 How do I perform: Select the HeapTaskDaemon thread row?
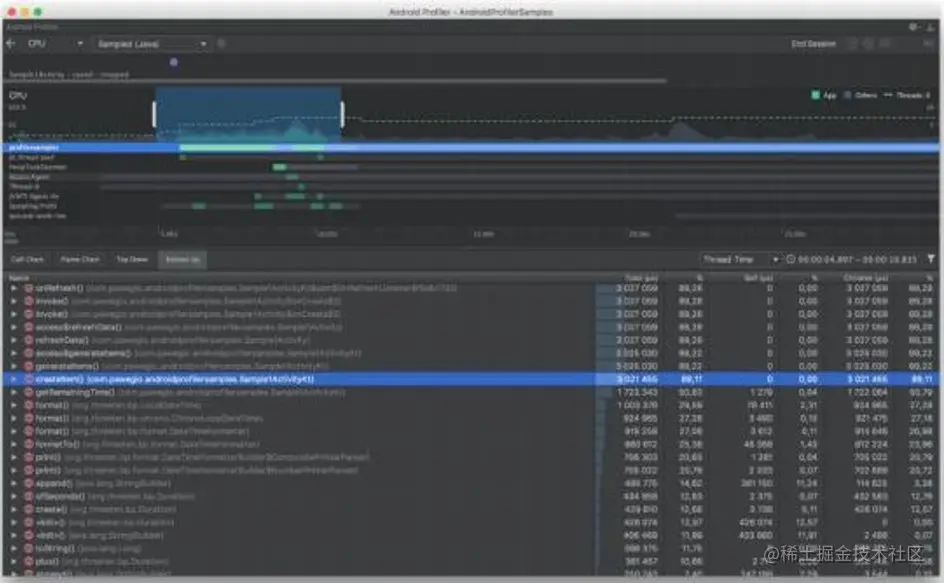click(x=471, y=167)
